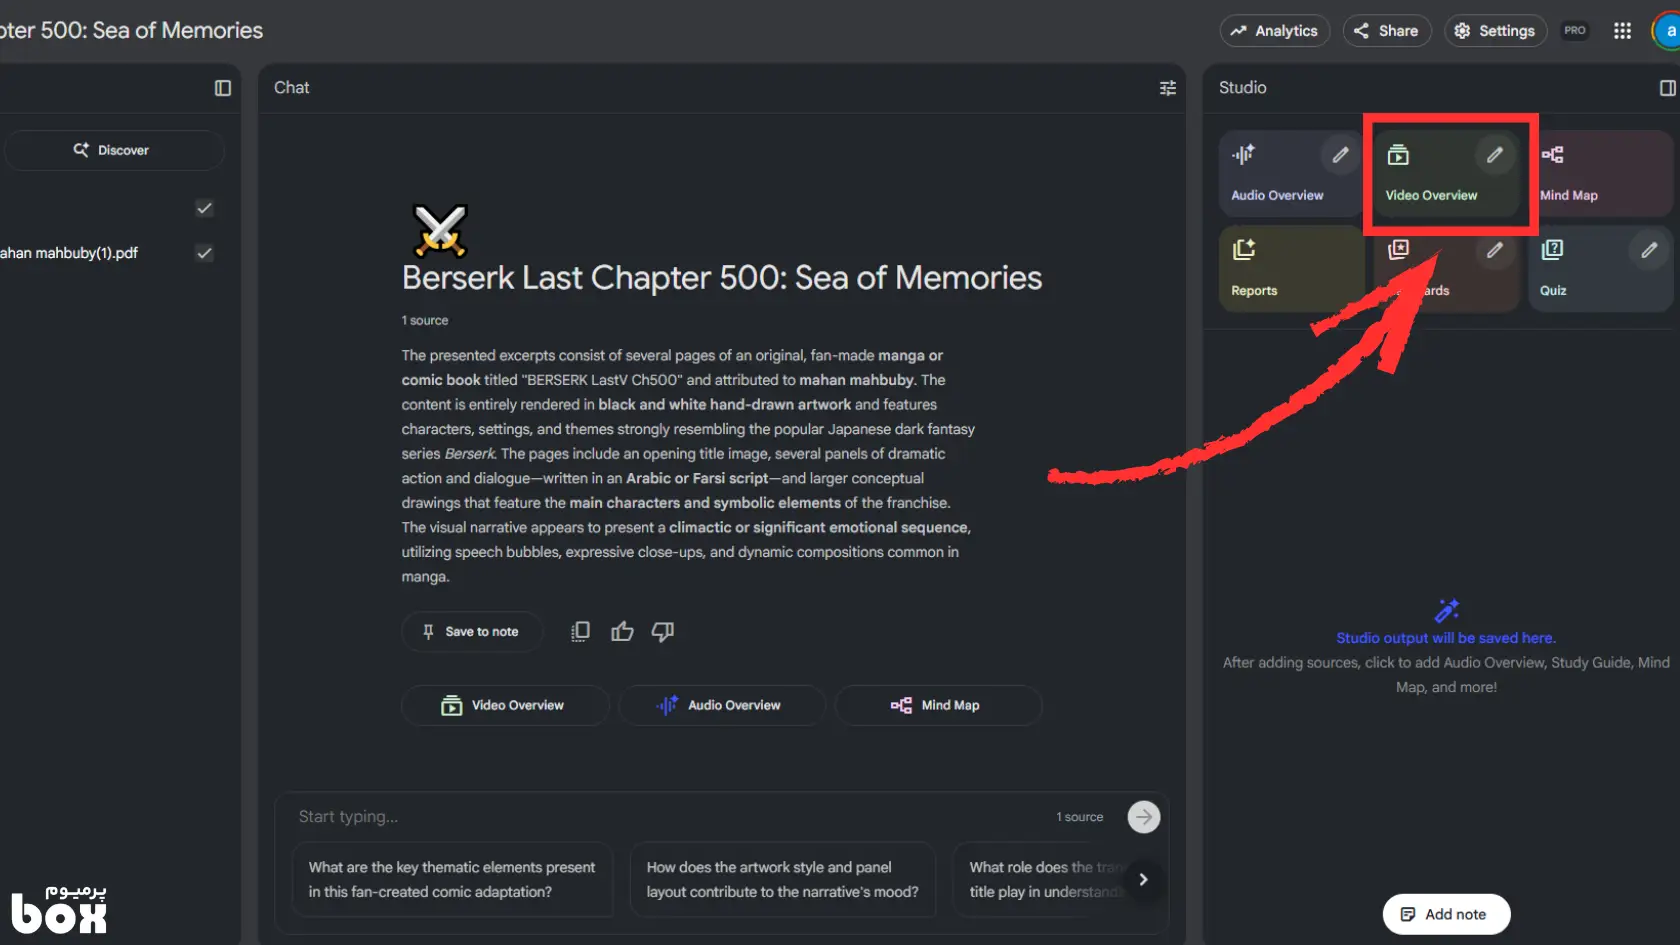The height and width of the screenshot is (945, 1680).
Task: Collapse the Sources panel
Action: [223, 88]
